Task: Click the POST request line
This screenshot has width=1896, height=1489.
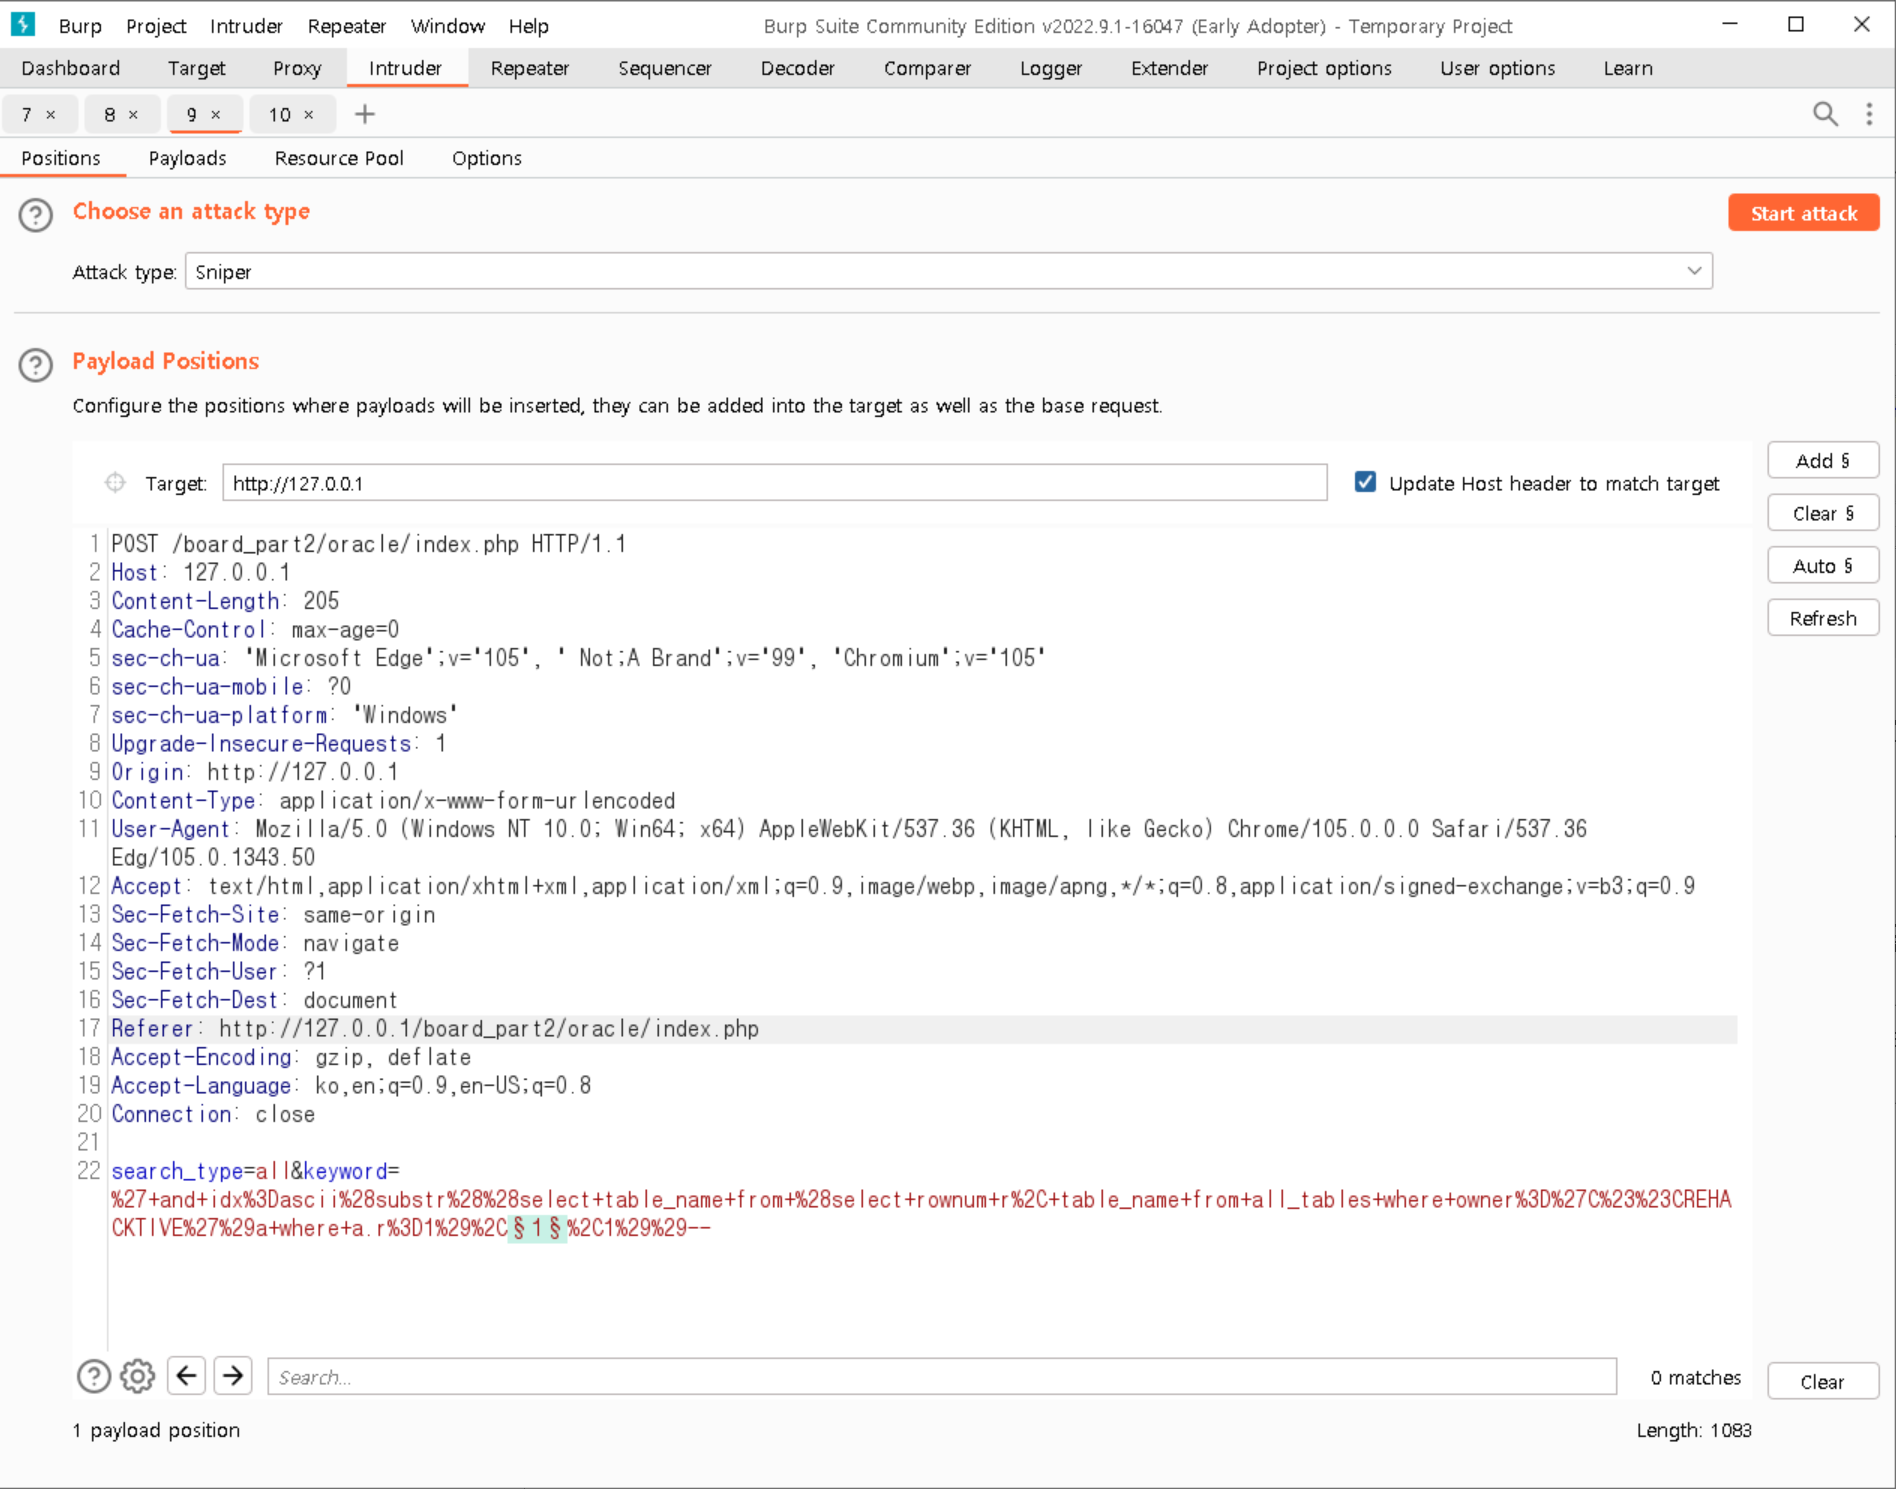Action: click(x=368, y=543)
